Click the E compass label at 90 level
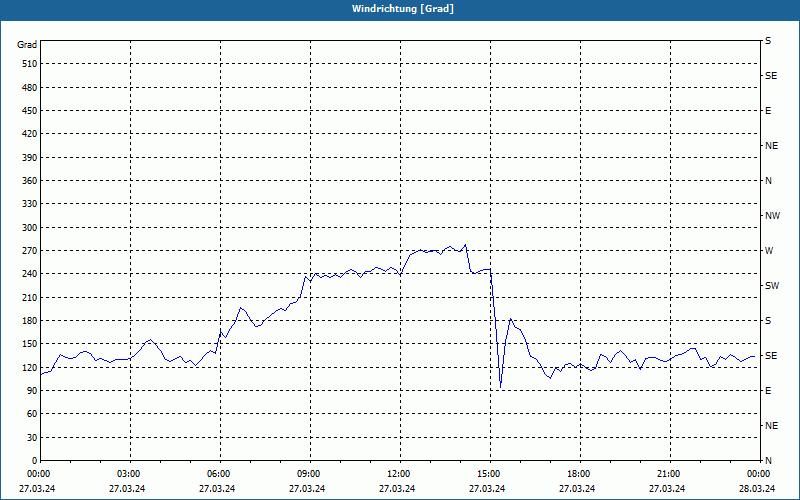The image size is (800, 500). tap(768, 391)
